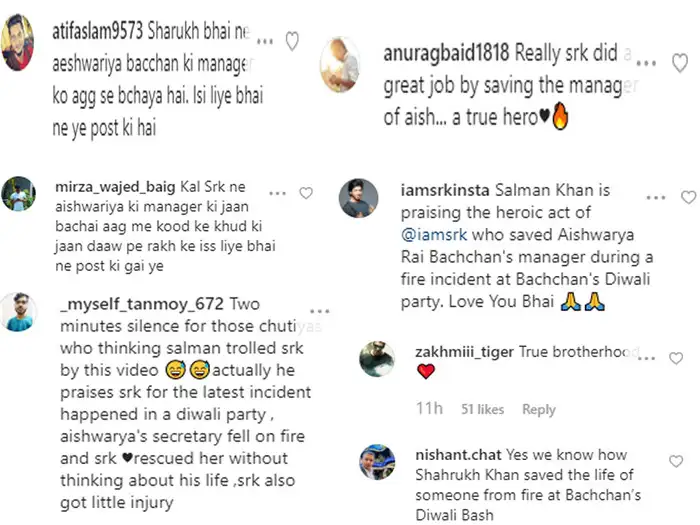Viewport: 700px width, 525px height.
Task: Like iamsrkinsta's comment about Salman Khan
Action: (688, 197)
